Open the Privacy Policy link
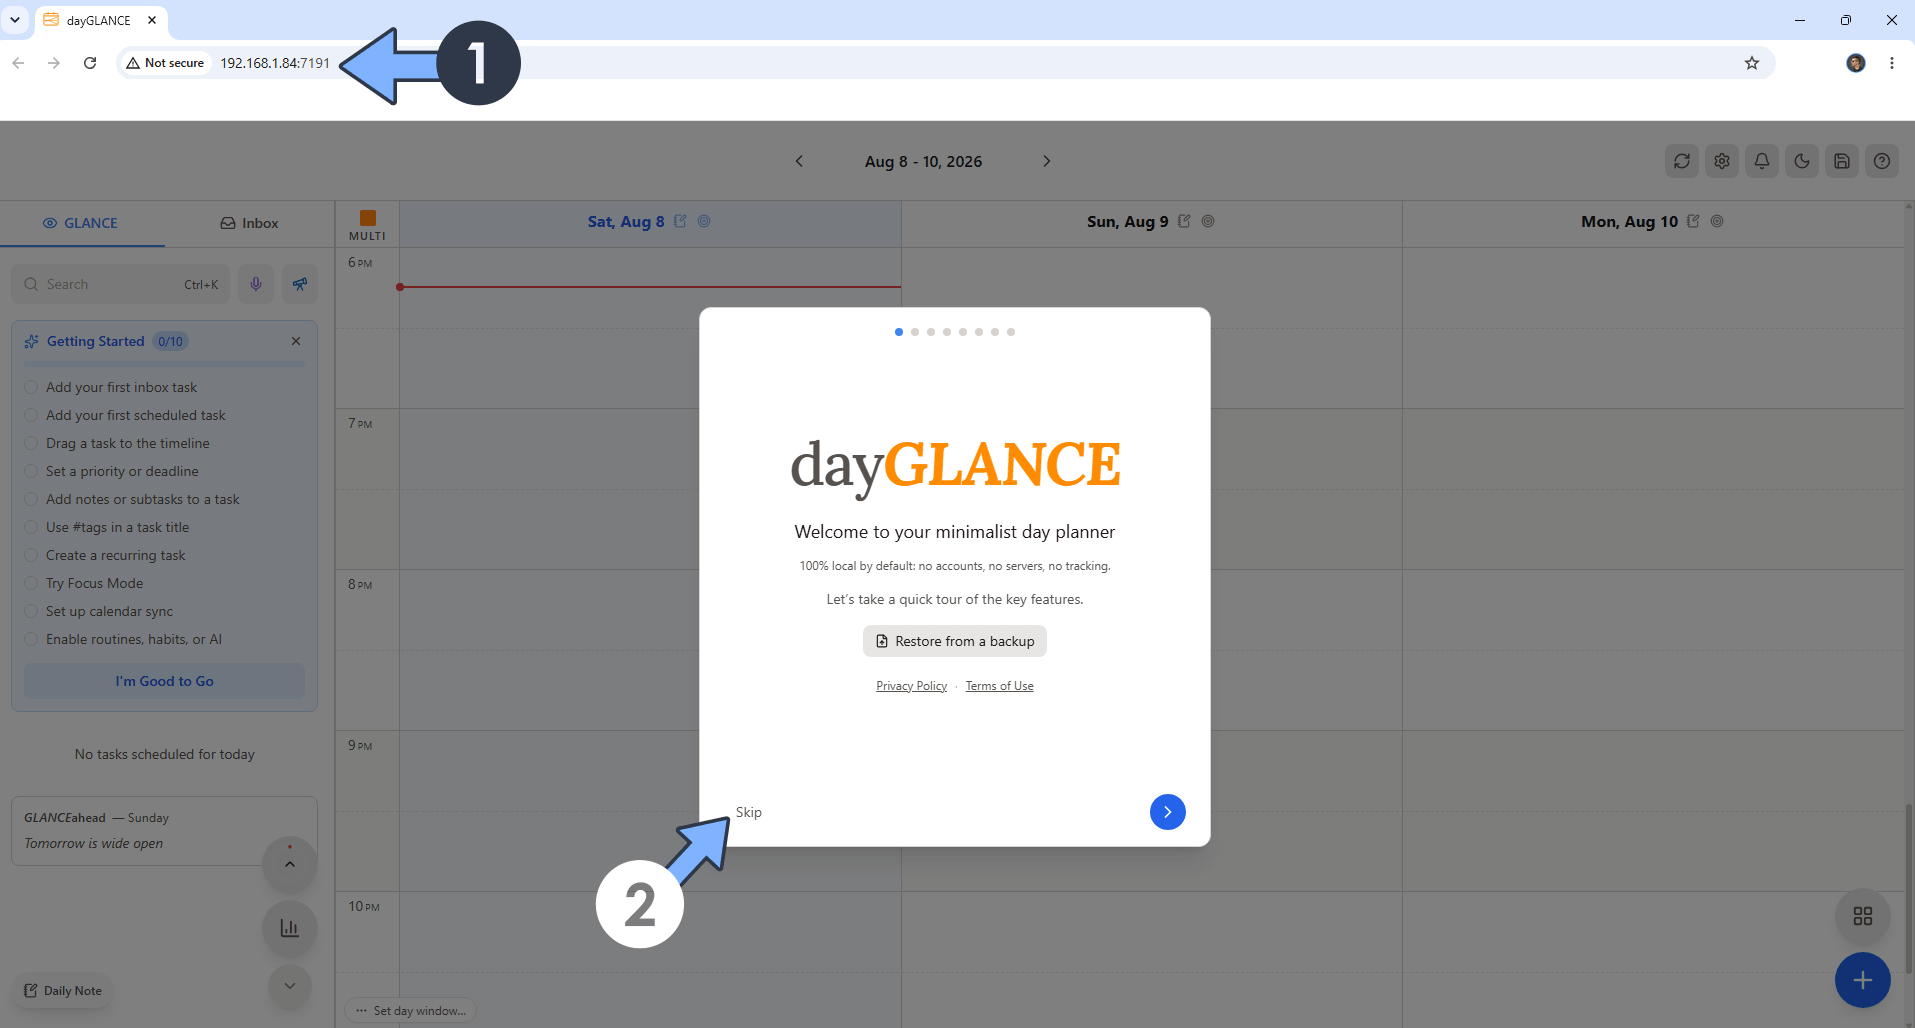The height and width of the screenshot is (1028, 1915). pyautogui.click(x=911, y=686)
